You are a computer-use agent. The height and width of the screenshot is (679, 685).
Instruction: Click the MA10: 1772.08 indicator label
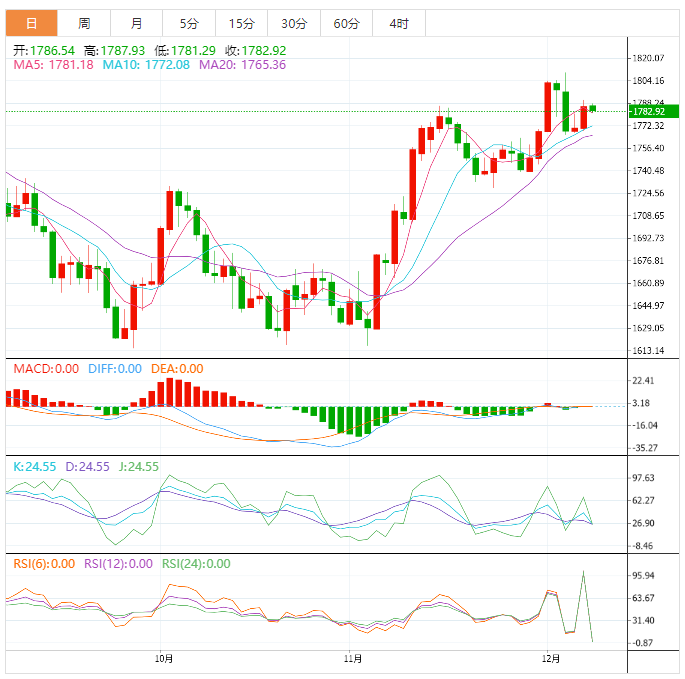click(146, 65)
